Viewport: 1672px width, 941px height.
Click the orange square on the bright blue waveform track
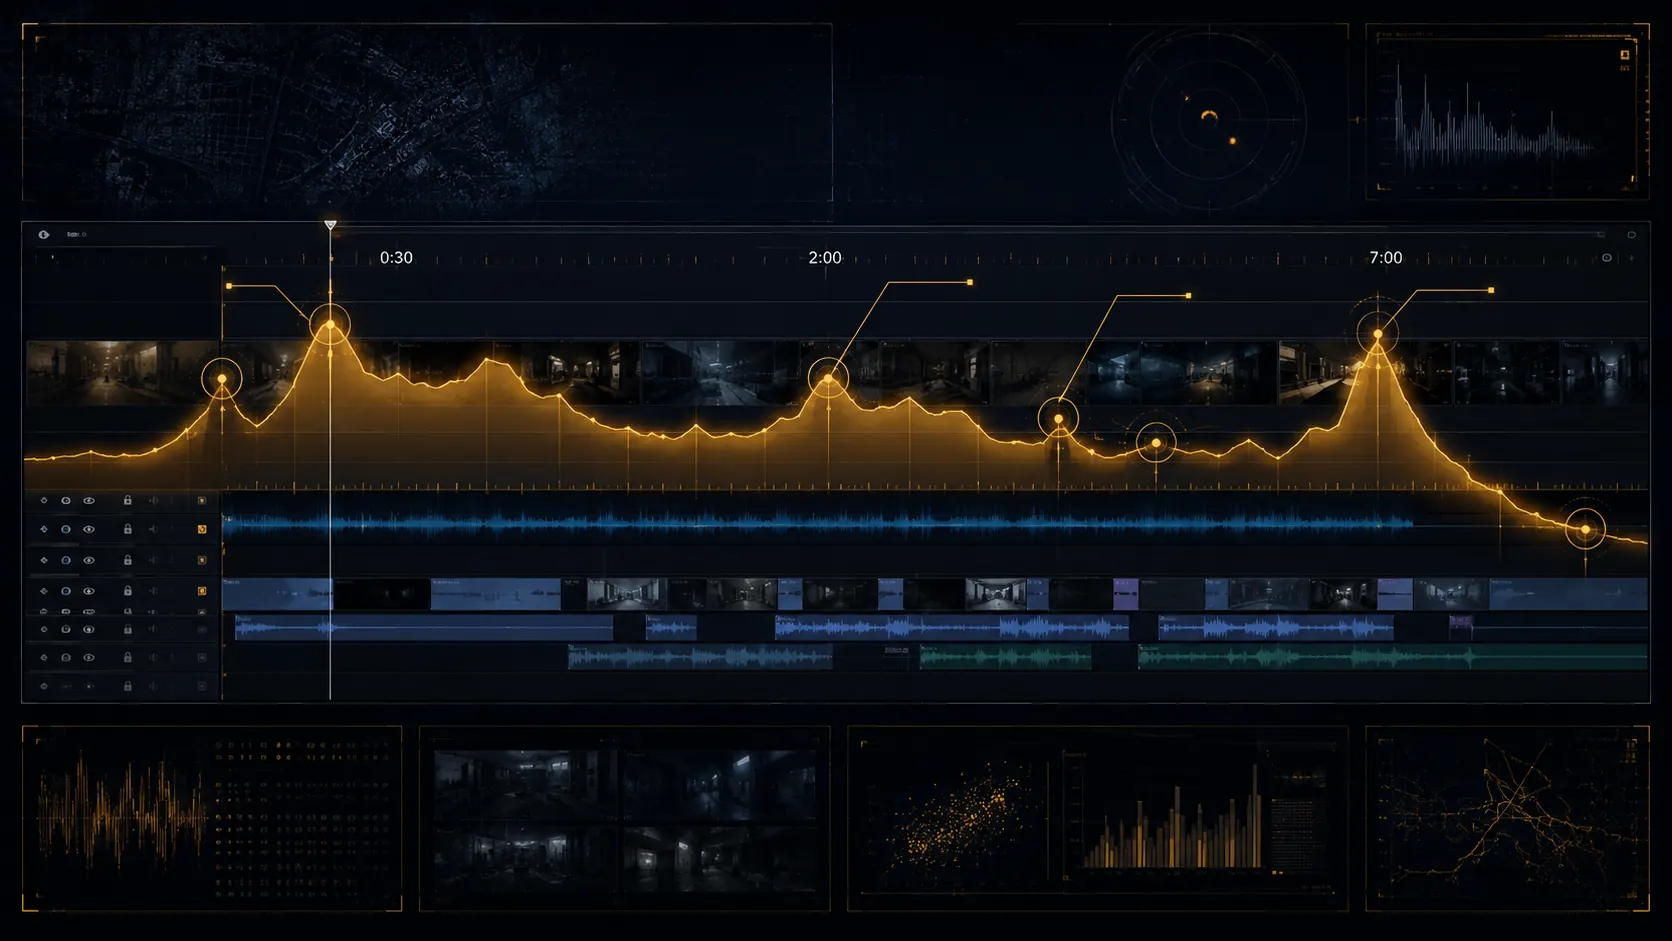click(202, 529)
